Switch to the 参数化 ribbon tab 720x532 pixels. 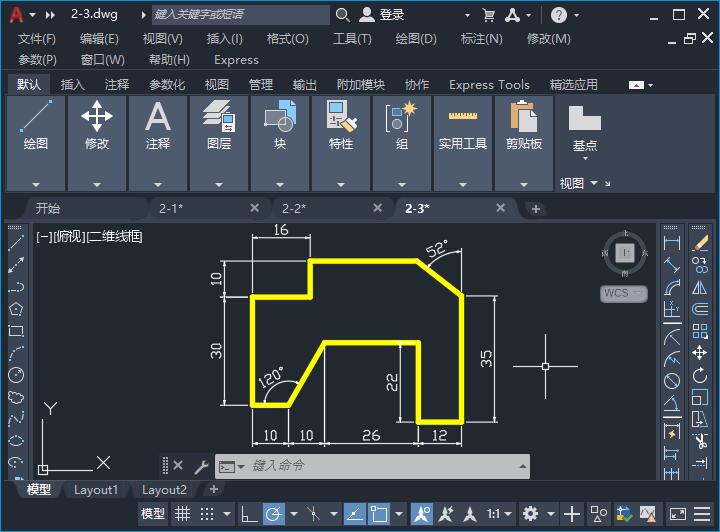tap(167, 84)
